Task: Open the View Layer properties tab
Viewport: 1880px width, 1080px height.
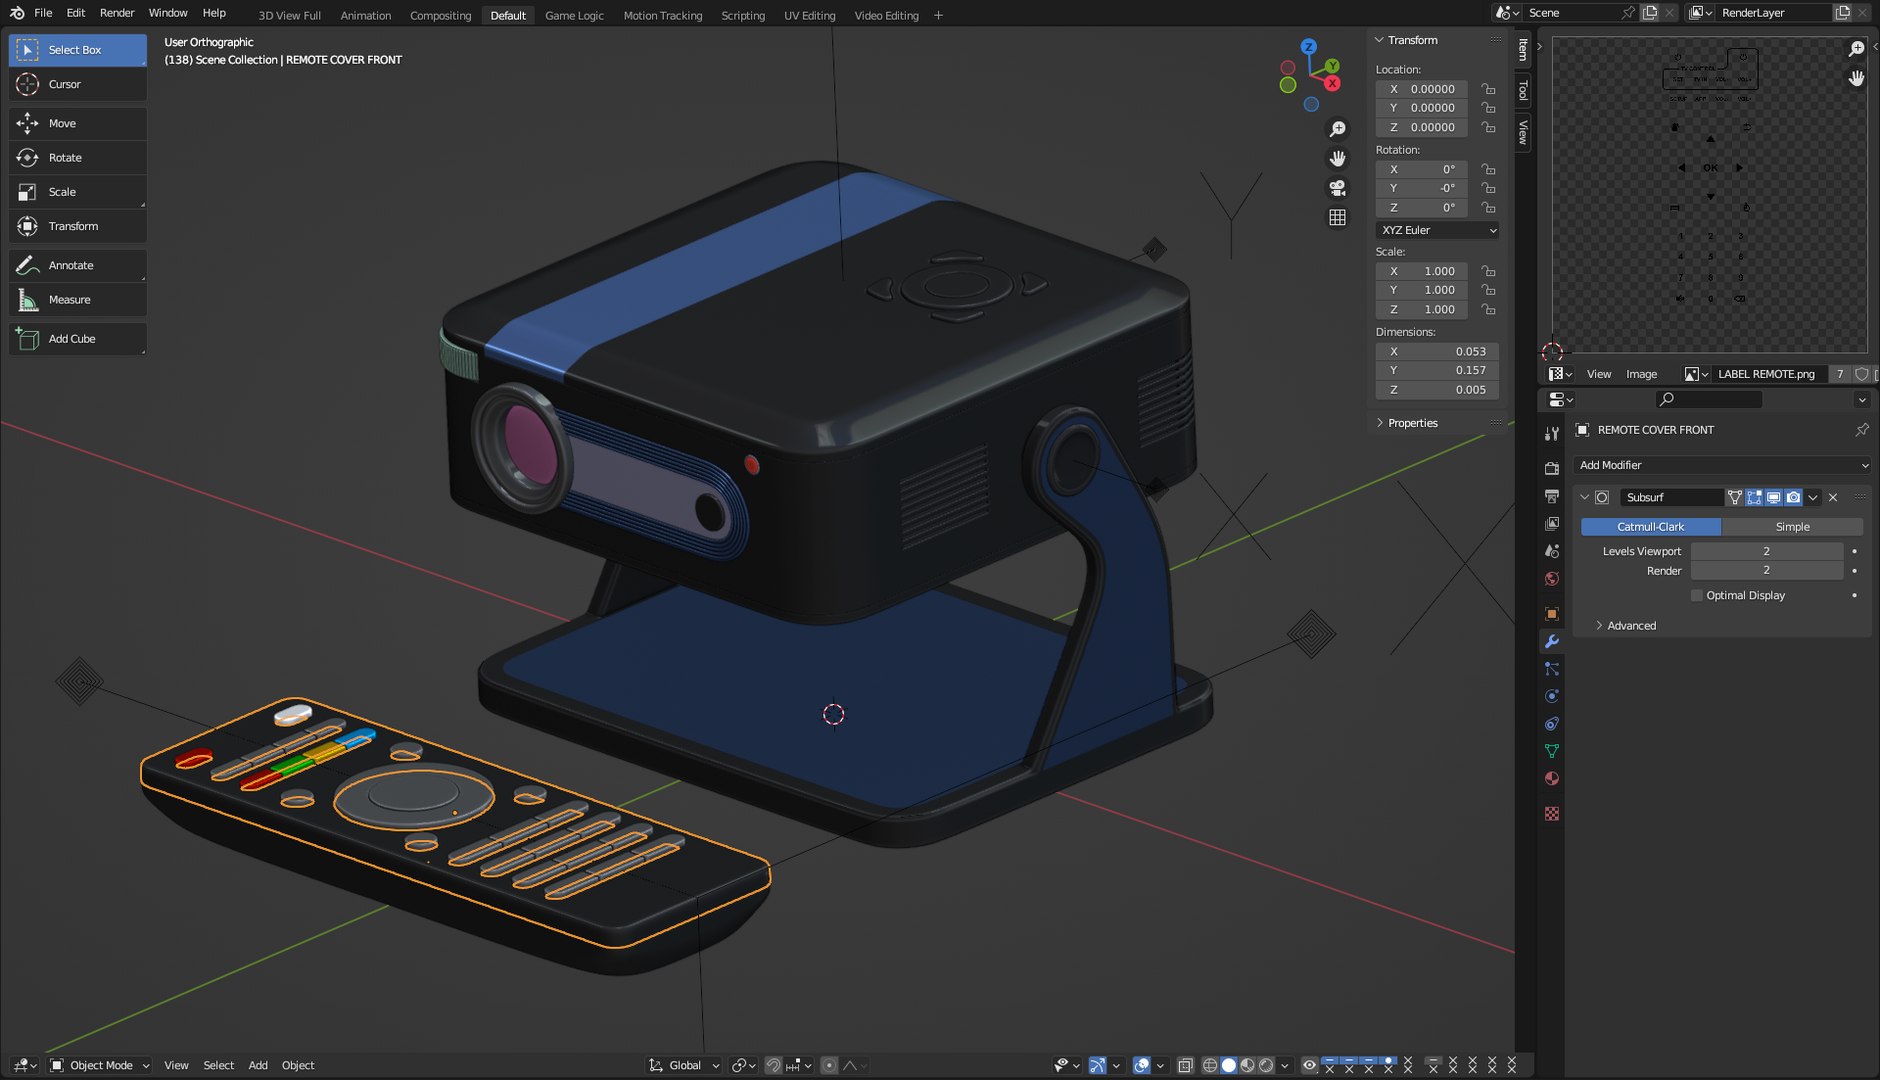Action: pyautogui.click(x=1552, y=523)
